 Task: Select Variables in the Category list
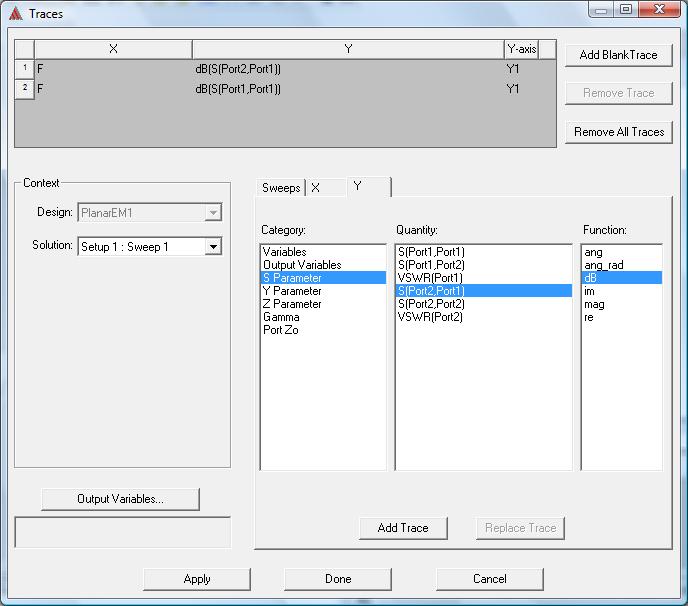[x=323, y=252]
